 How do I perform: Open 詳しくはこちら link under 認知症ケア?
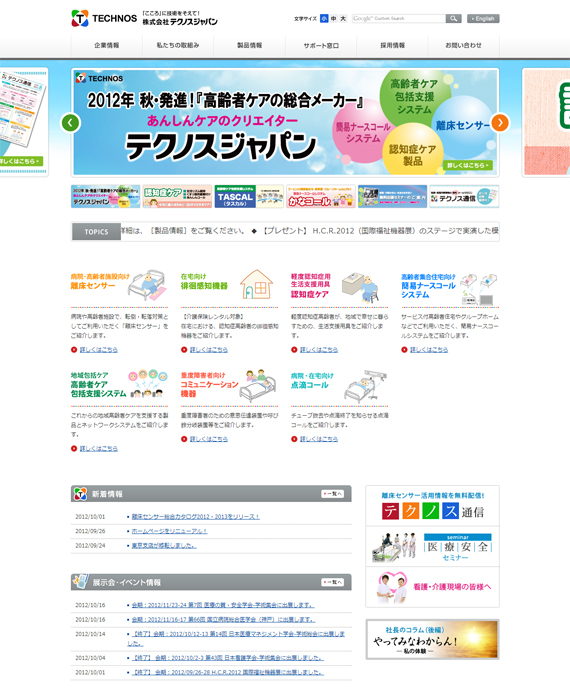click(319, 349)
